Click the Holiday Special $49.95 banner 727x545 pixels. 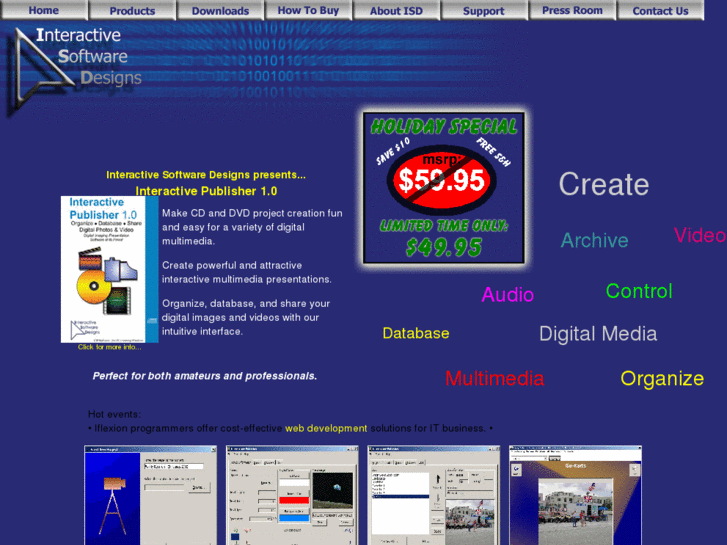point(444,187)
